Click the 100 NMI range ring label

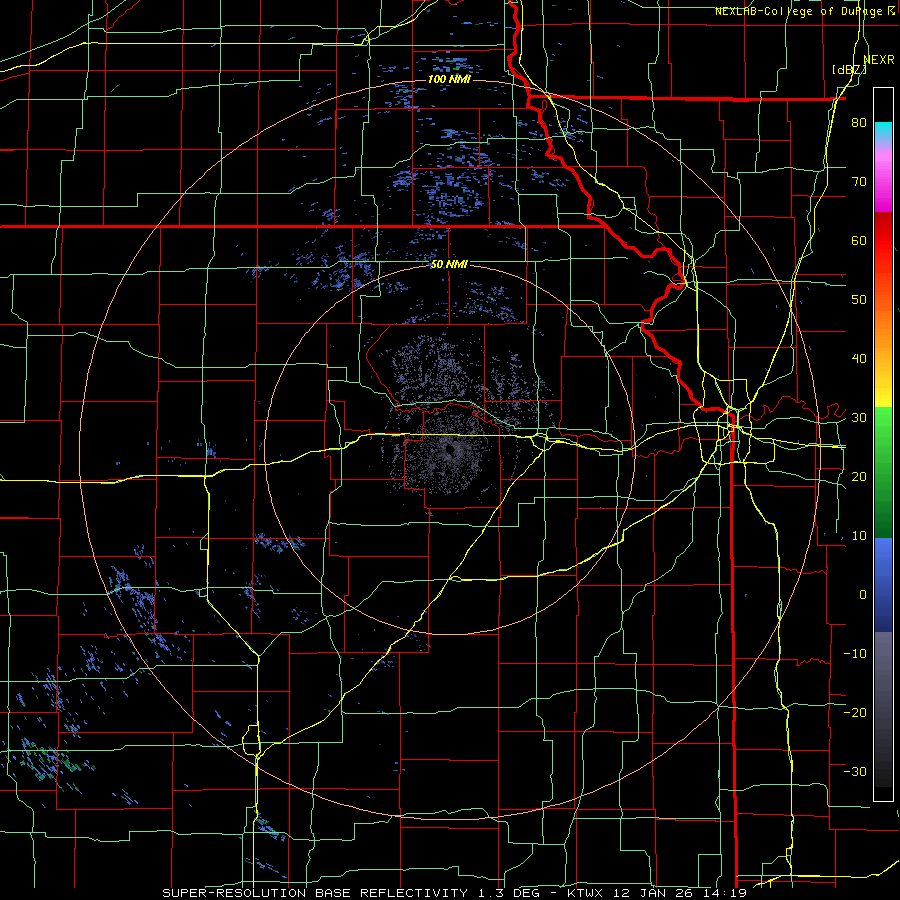(449, 79)
